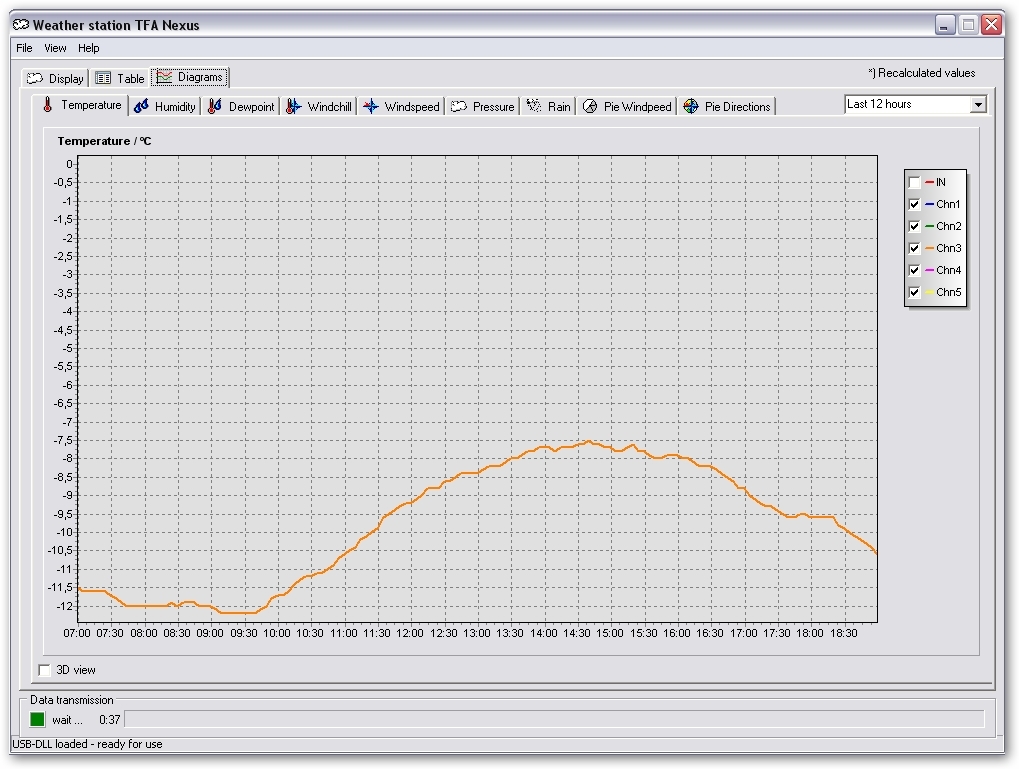Image resolution: width=1019 pixels, height=769 pixels.
Task: Click the data transmission progress bar
Action: pyautogui.click(x=553, y=719)
